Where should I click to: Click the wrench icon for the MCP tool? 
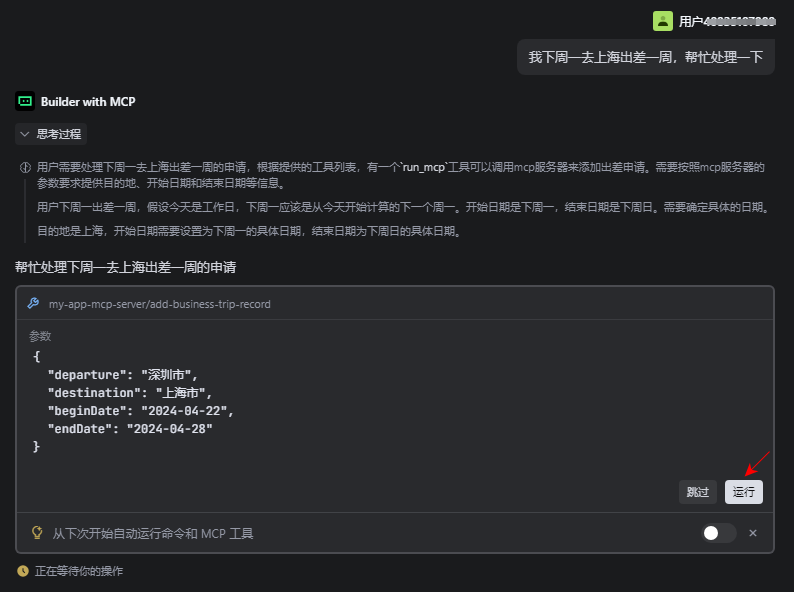(x=33, y=304)
